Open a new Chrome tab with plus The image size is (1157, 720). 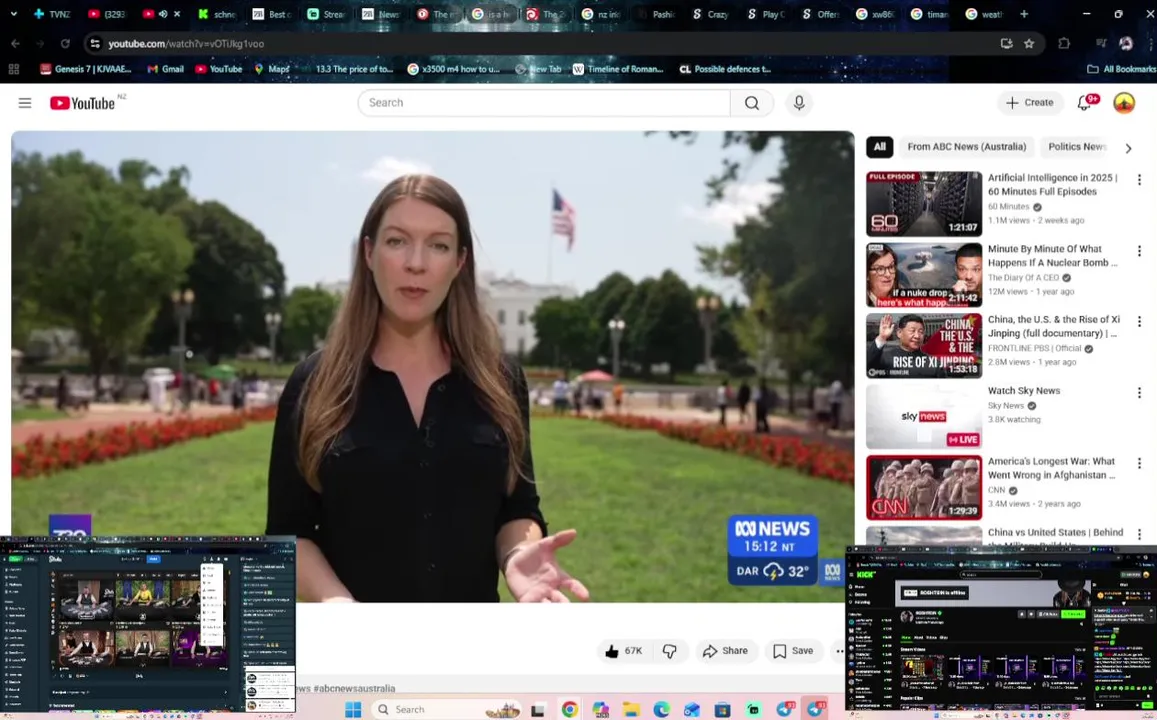(1023, 14)
